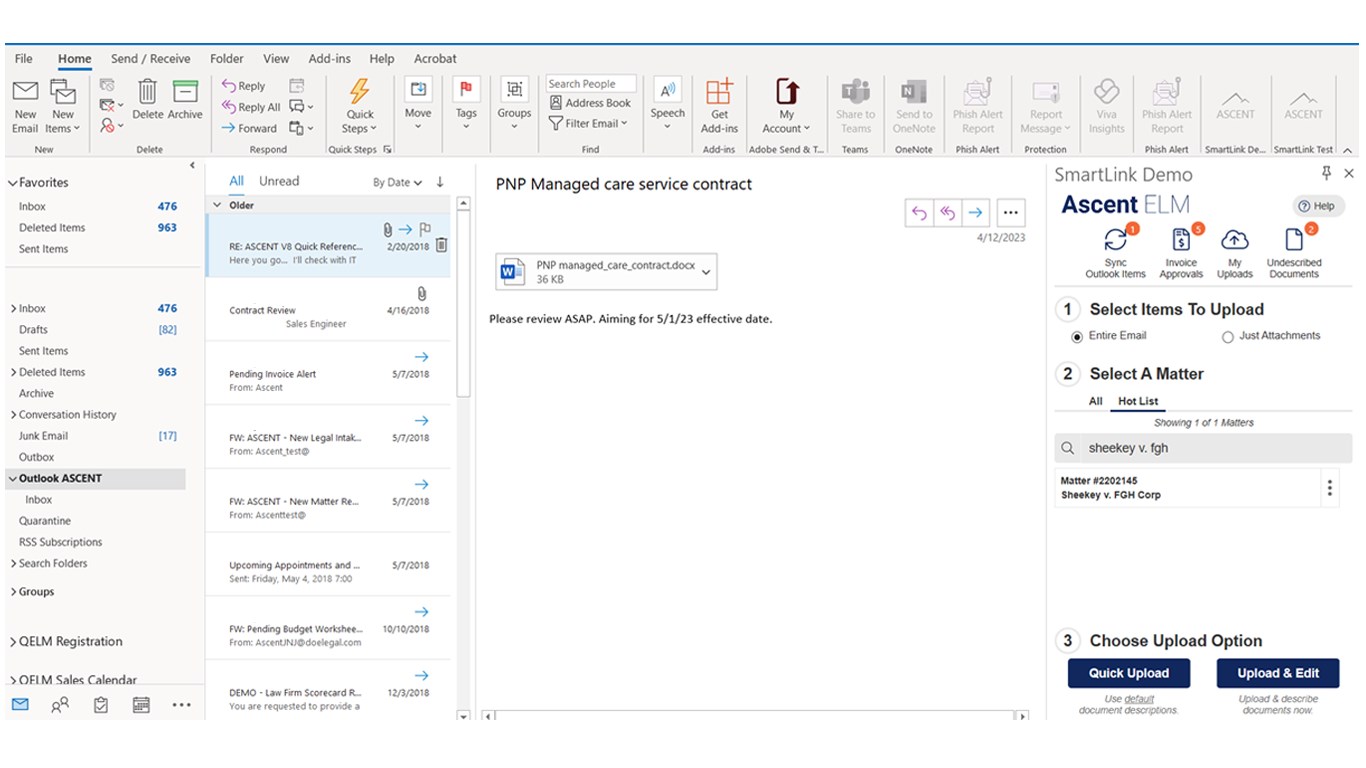Open the Folder ribbon tab
Viewport: 1366px width, 768px height.
coord(227,59)
